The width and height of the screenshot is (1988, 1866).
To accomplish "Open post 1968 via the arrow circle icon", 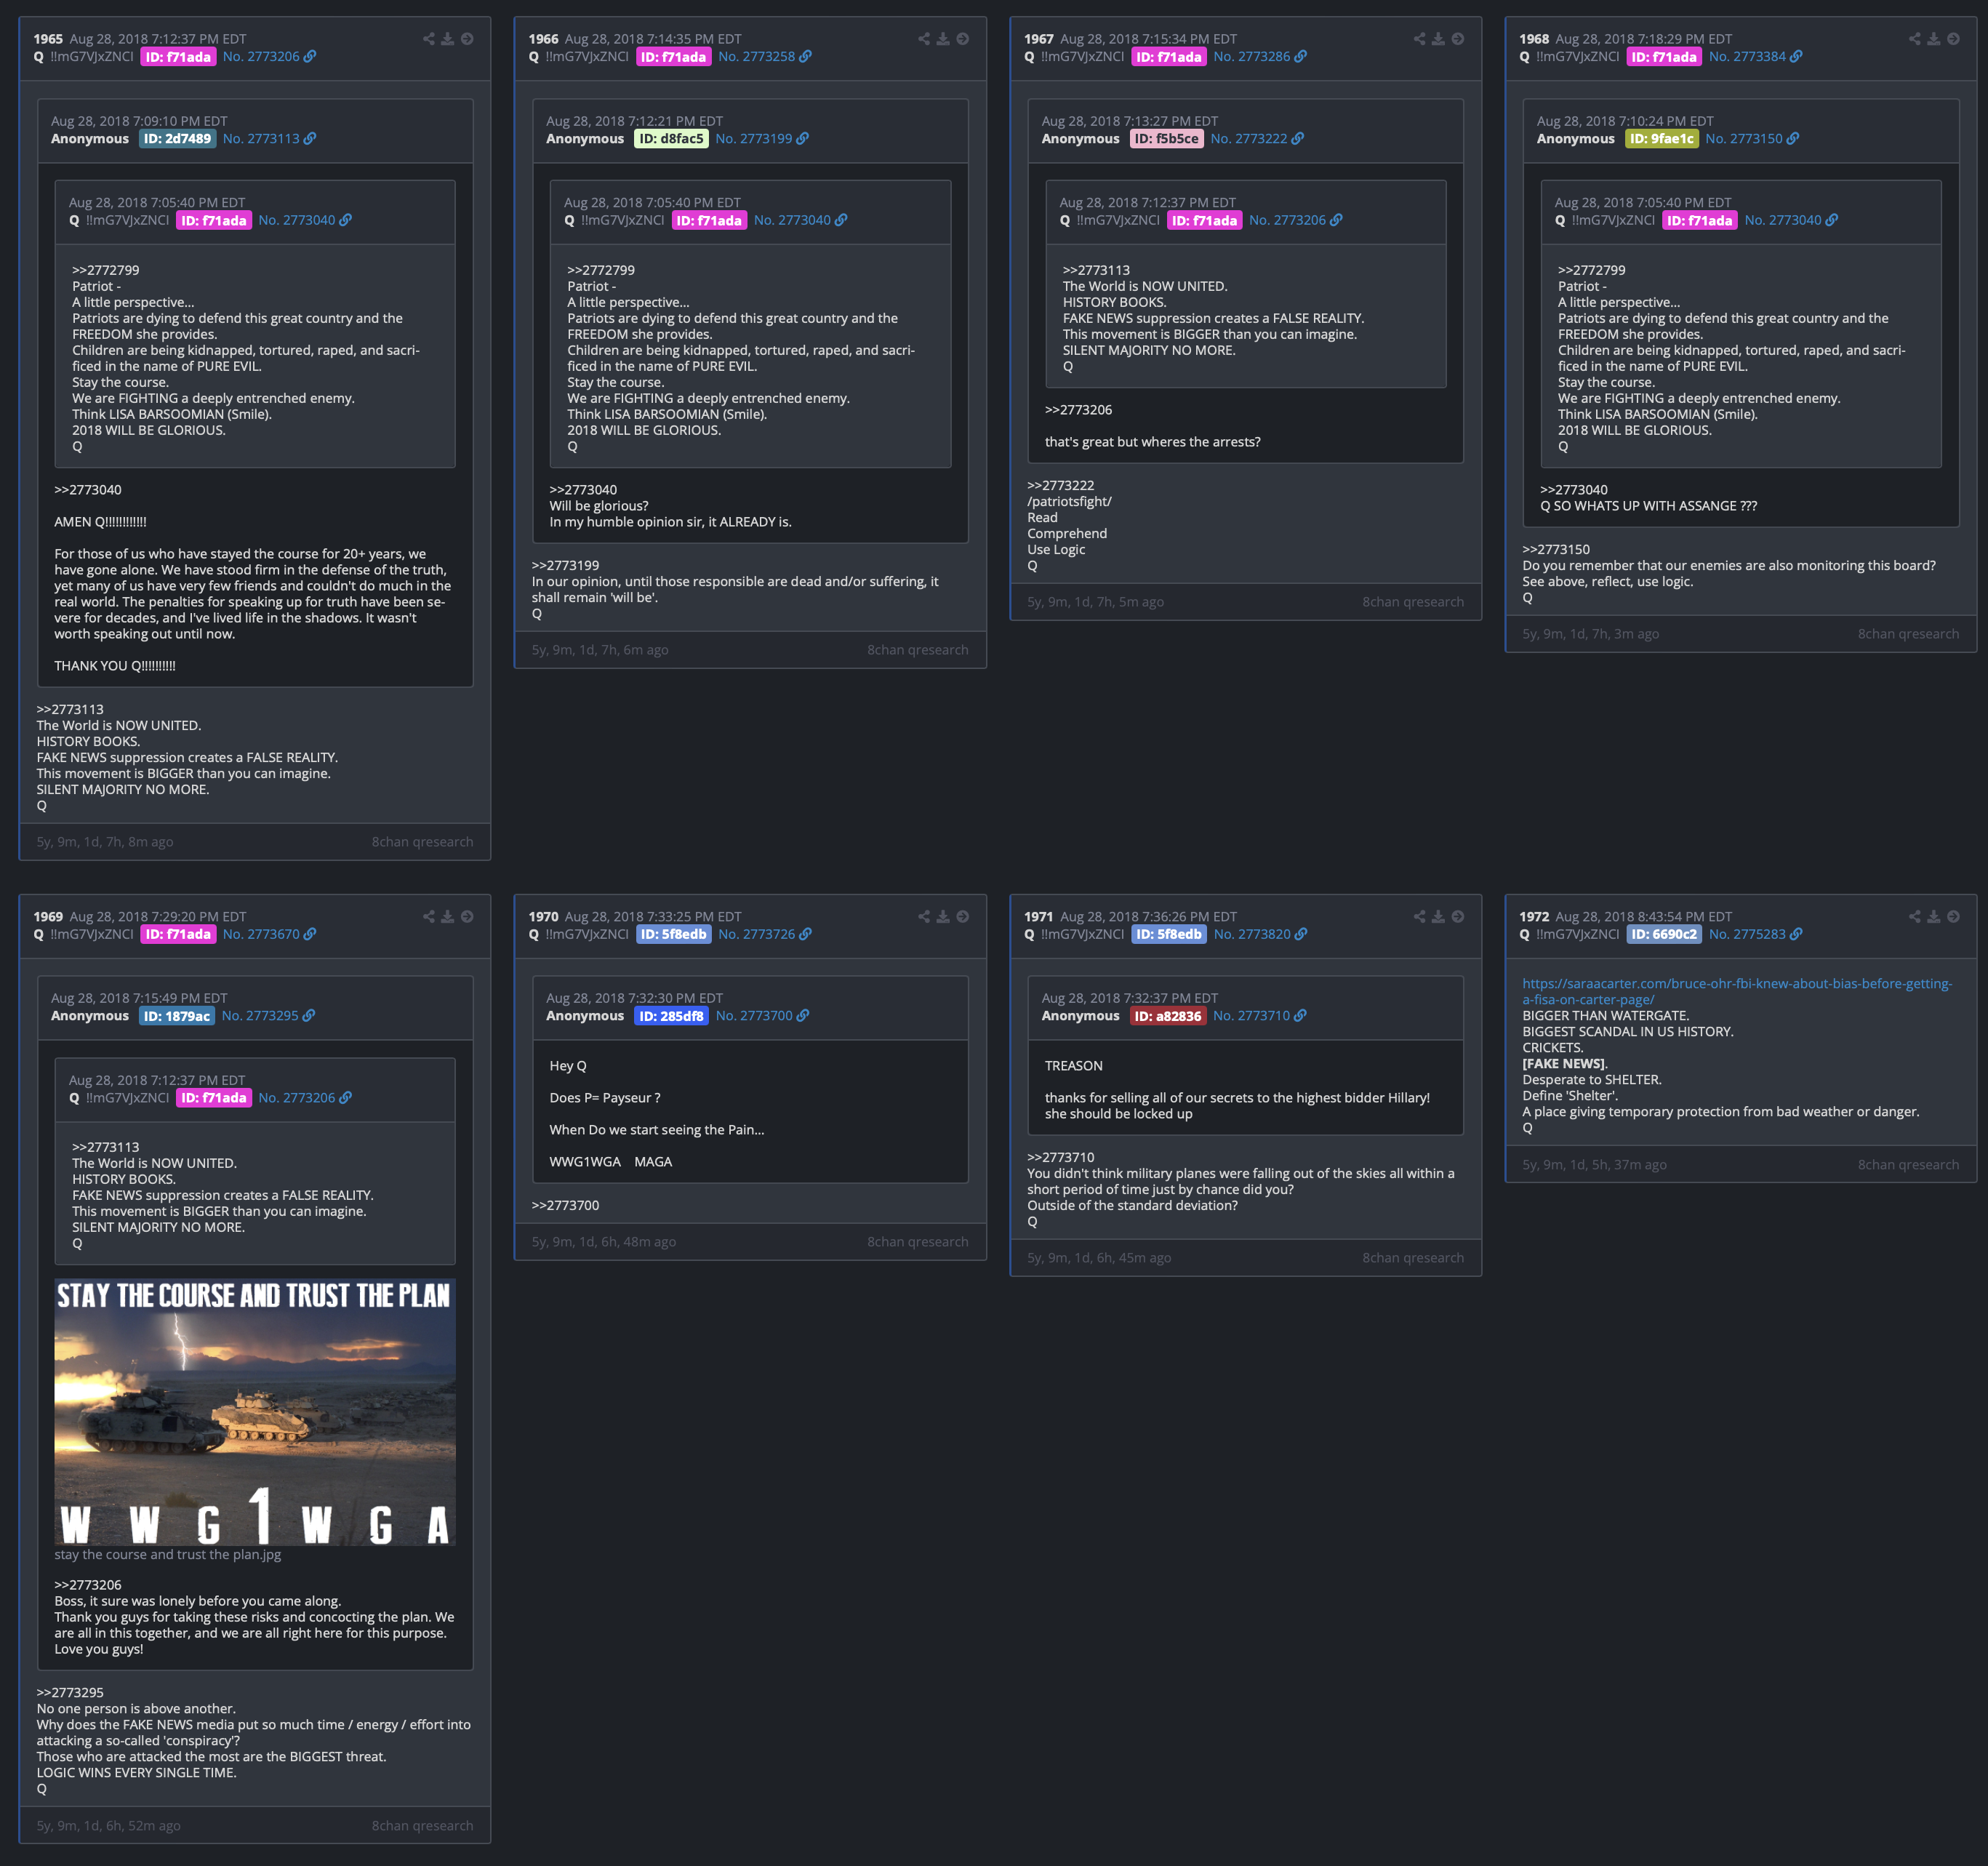I will coord(1954,39).
